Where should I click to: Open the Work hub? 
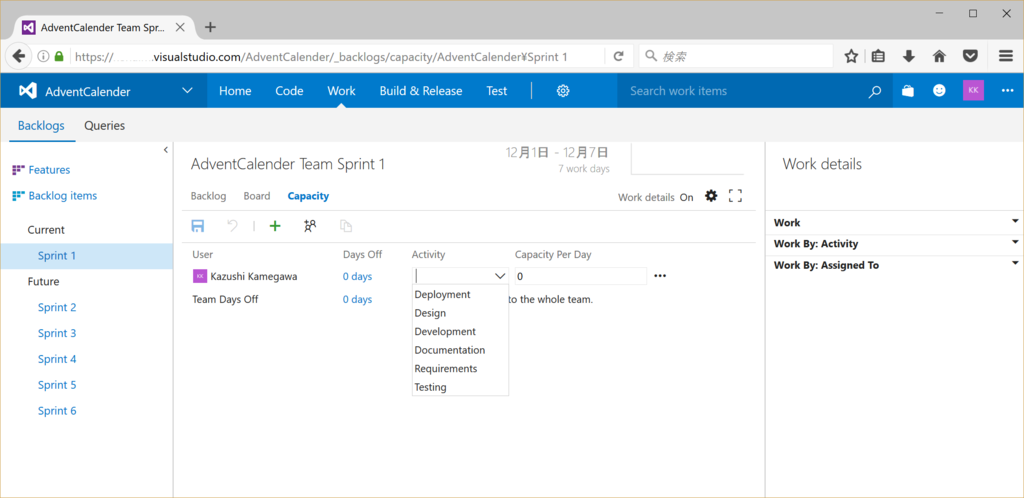[x=342, y=91]
